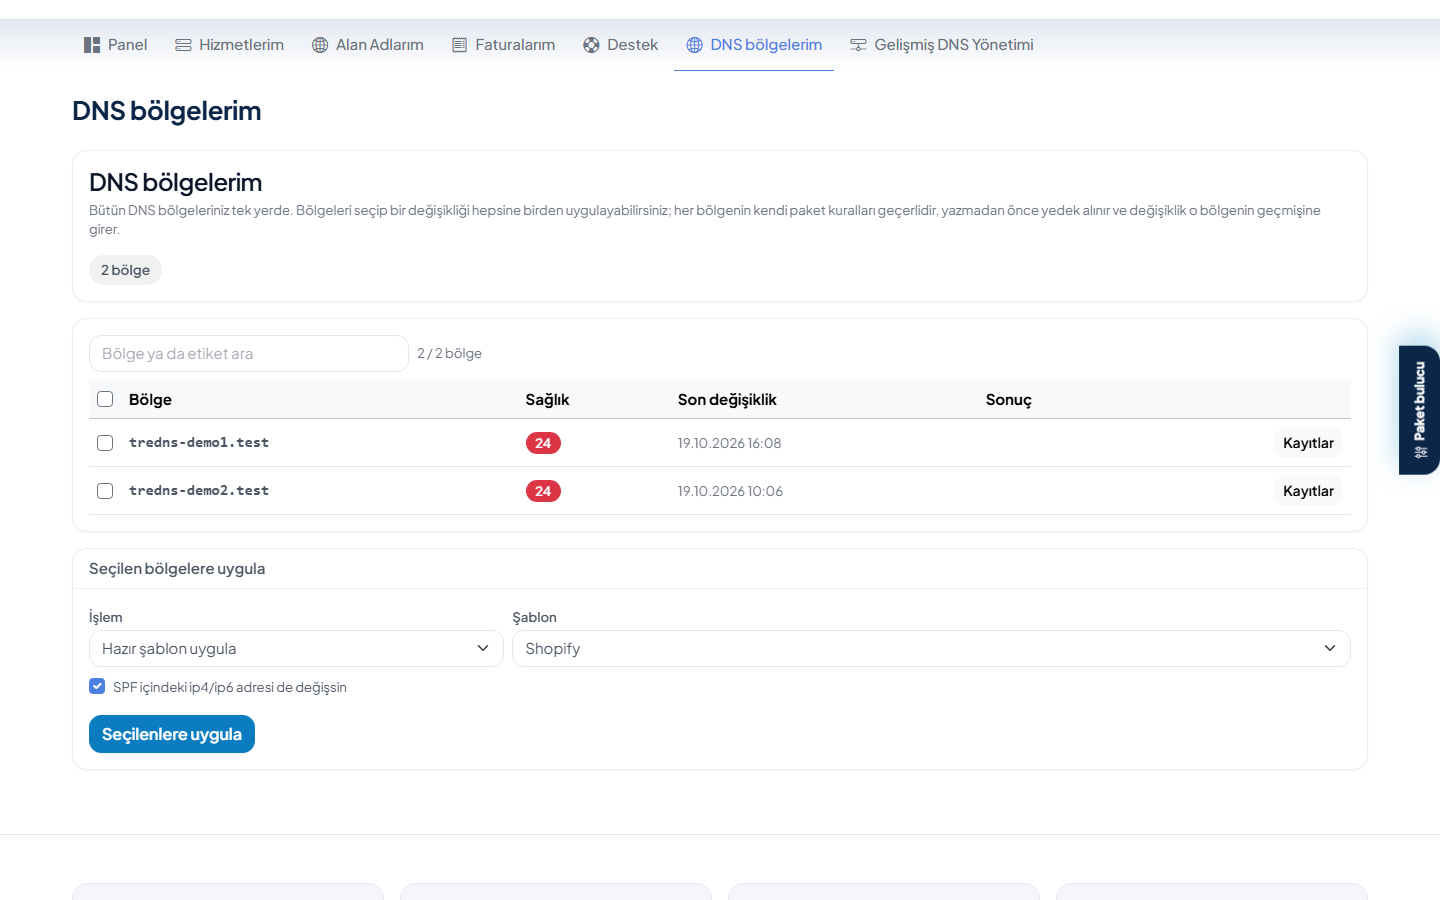Open the Destek tab label

[633, 45]
